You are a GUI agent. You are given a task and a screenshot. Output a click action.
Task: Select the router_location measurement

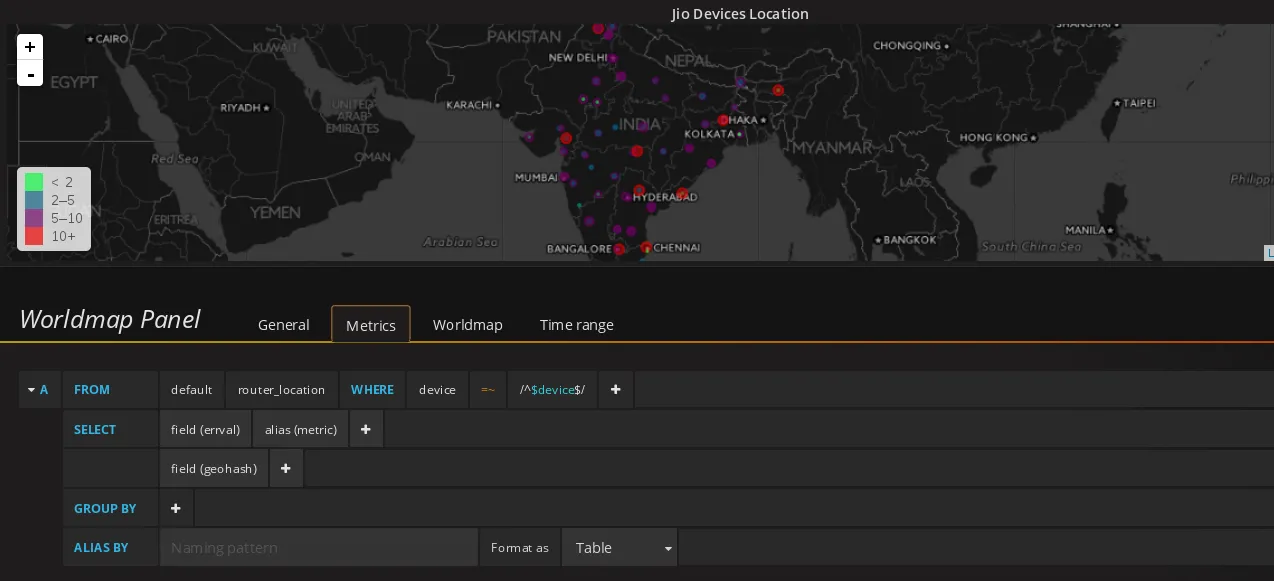(281, 389)
